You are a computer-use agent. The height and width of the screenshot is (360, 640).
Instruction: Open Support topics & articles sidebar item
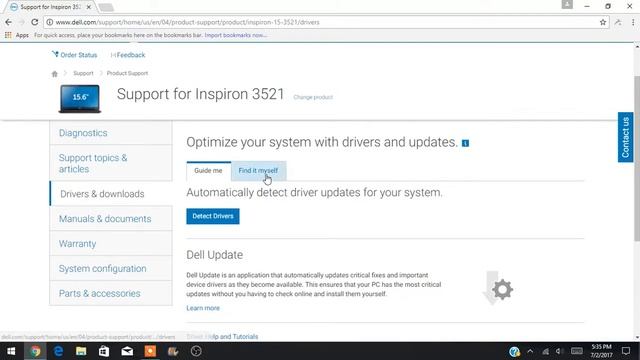pos(111,163)
